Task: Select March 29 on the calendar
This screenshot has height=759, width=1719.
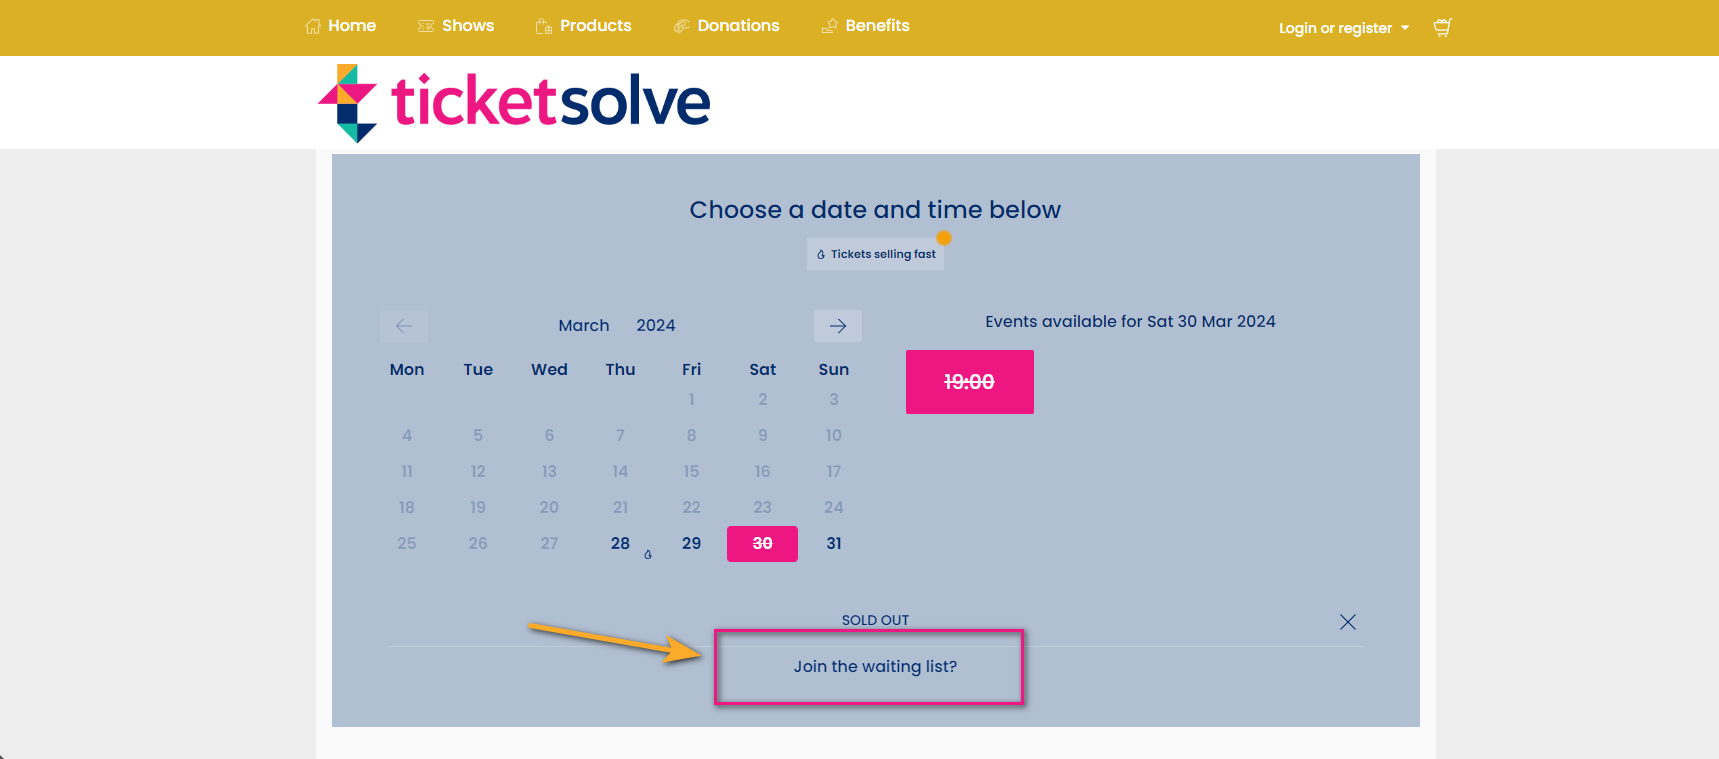Action: [691, 543]
